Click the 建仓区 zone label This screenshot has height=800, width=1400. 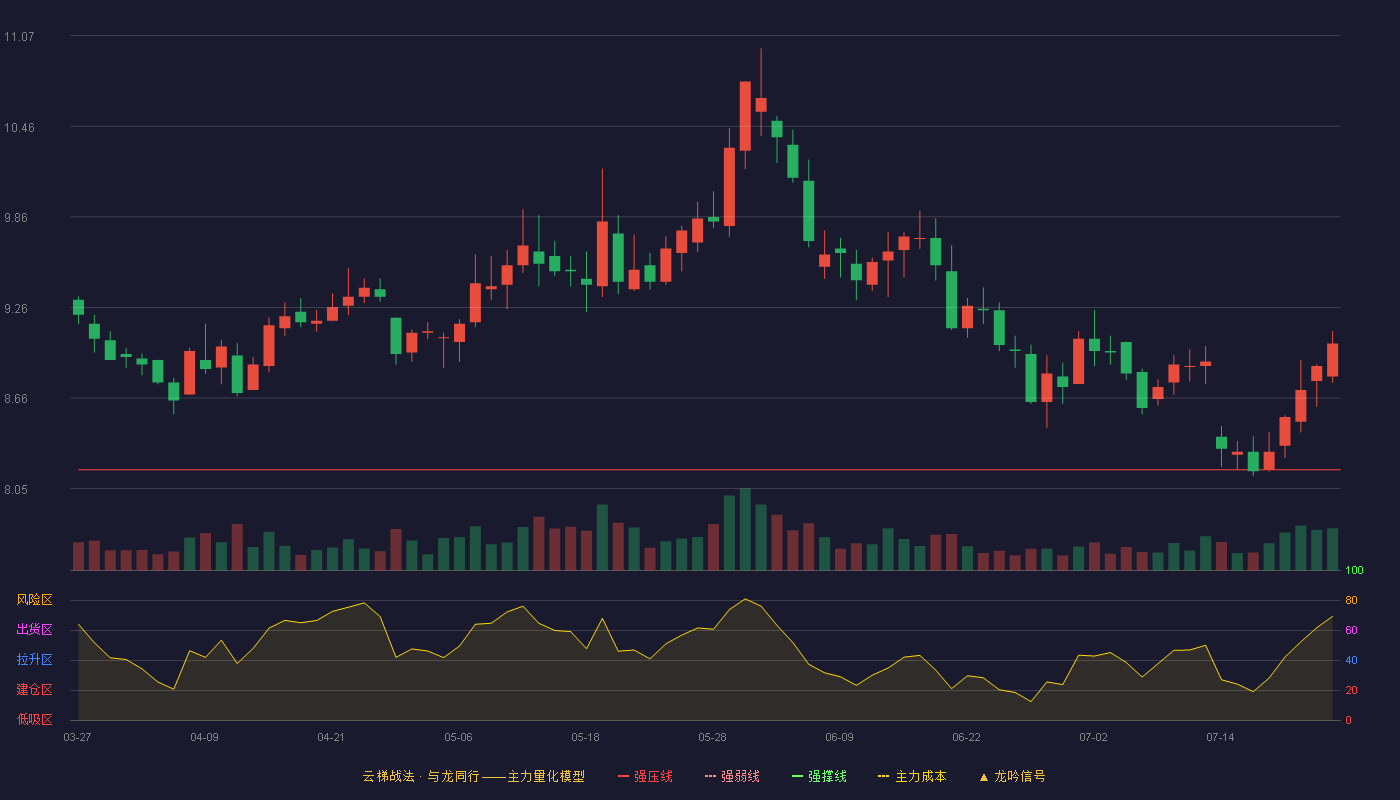(x=34, y=690)
